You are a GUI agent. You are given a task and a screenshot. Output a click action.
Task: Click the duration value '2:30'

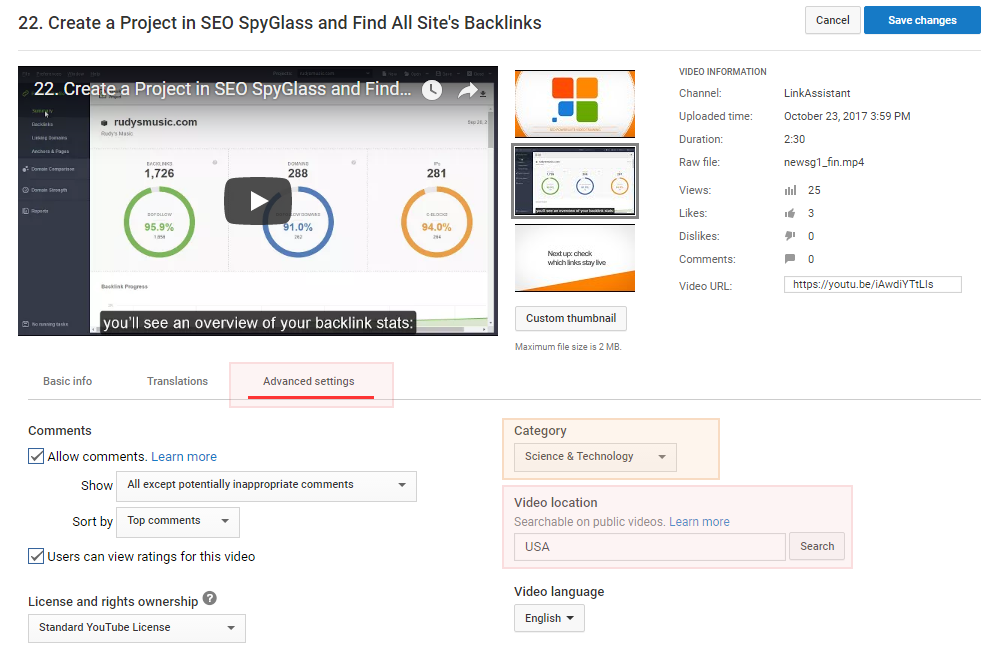(x=794, y=139)
